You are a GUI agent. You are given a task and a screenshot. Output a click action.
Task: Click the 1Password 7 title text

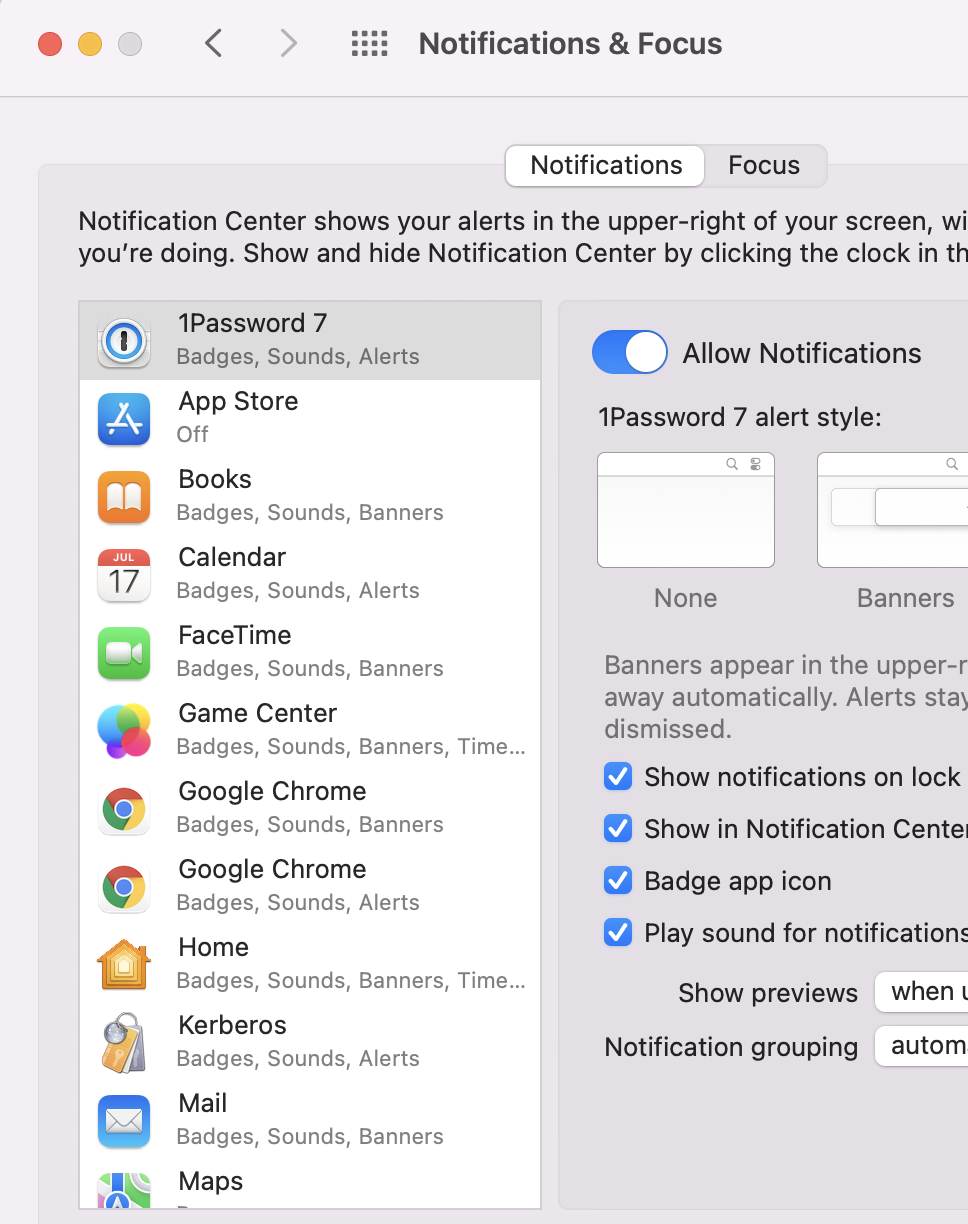[x=253, y=324]
